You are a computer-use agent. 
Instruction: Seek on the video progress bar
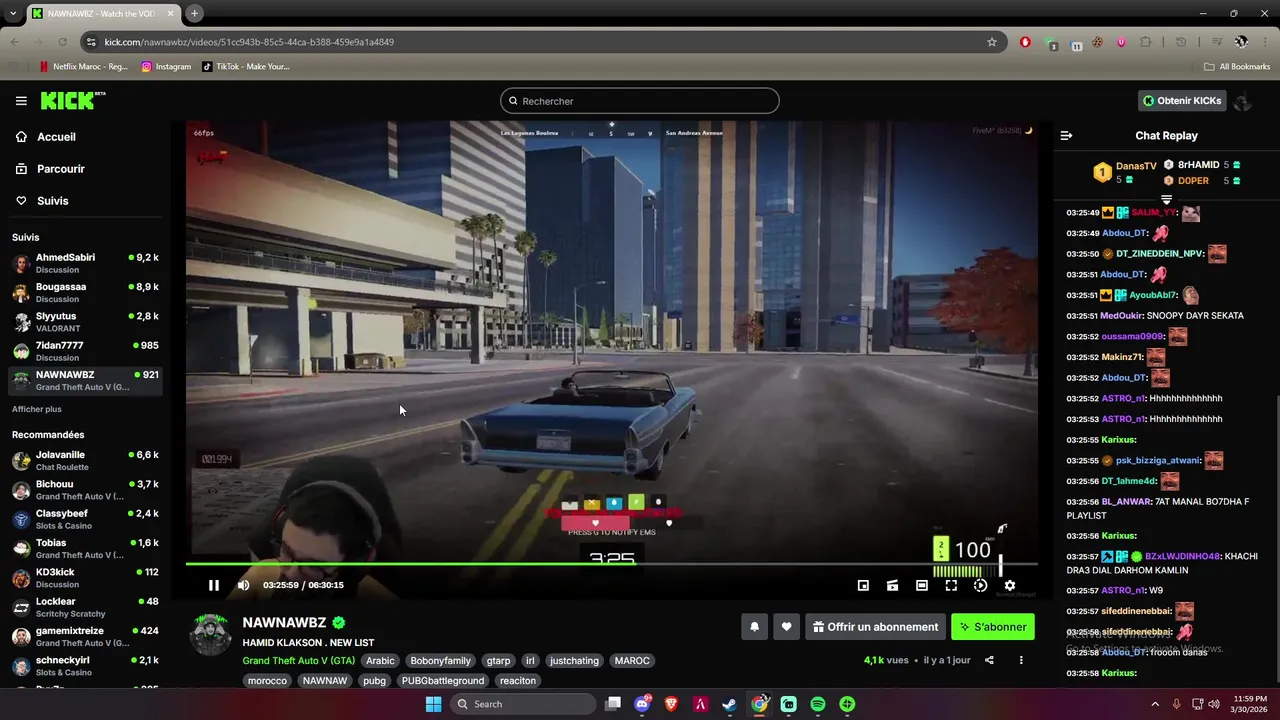pos(611,565)
